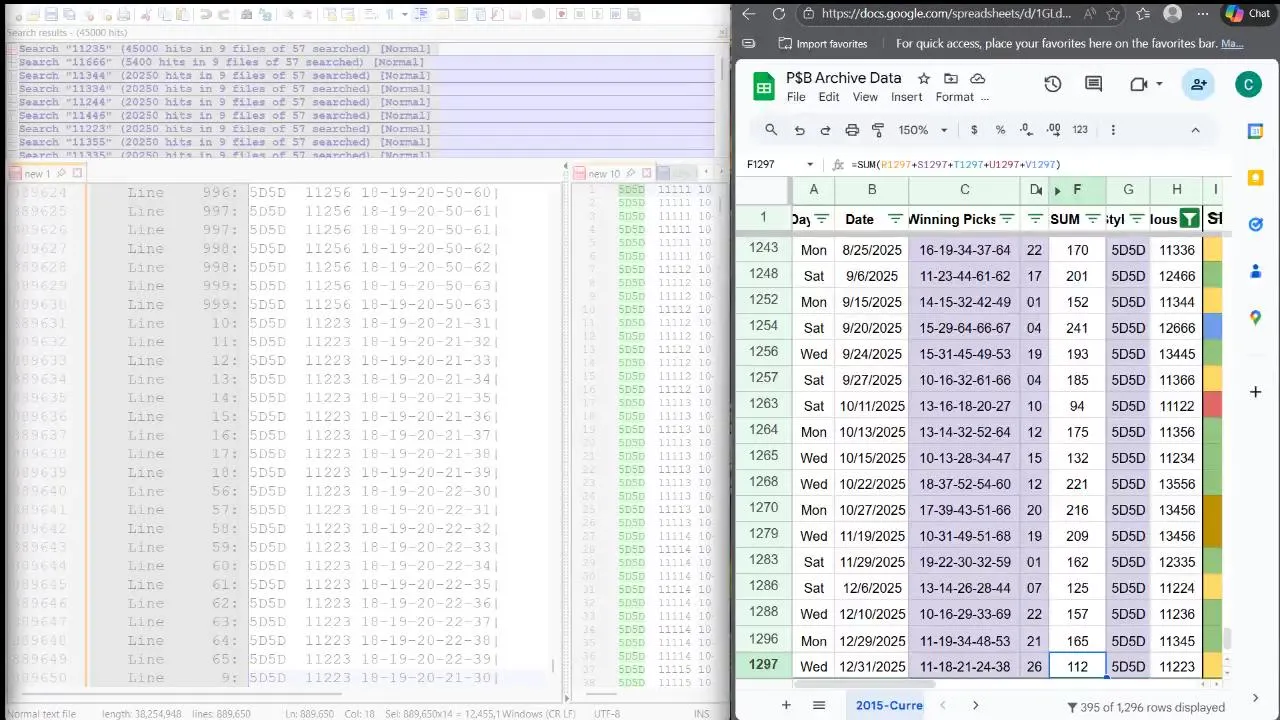Open the Winning Picks column filter toggle
Image resolution: width=1280 pixels, height=720 pixels.
[x=1007, y=219]
